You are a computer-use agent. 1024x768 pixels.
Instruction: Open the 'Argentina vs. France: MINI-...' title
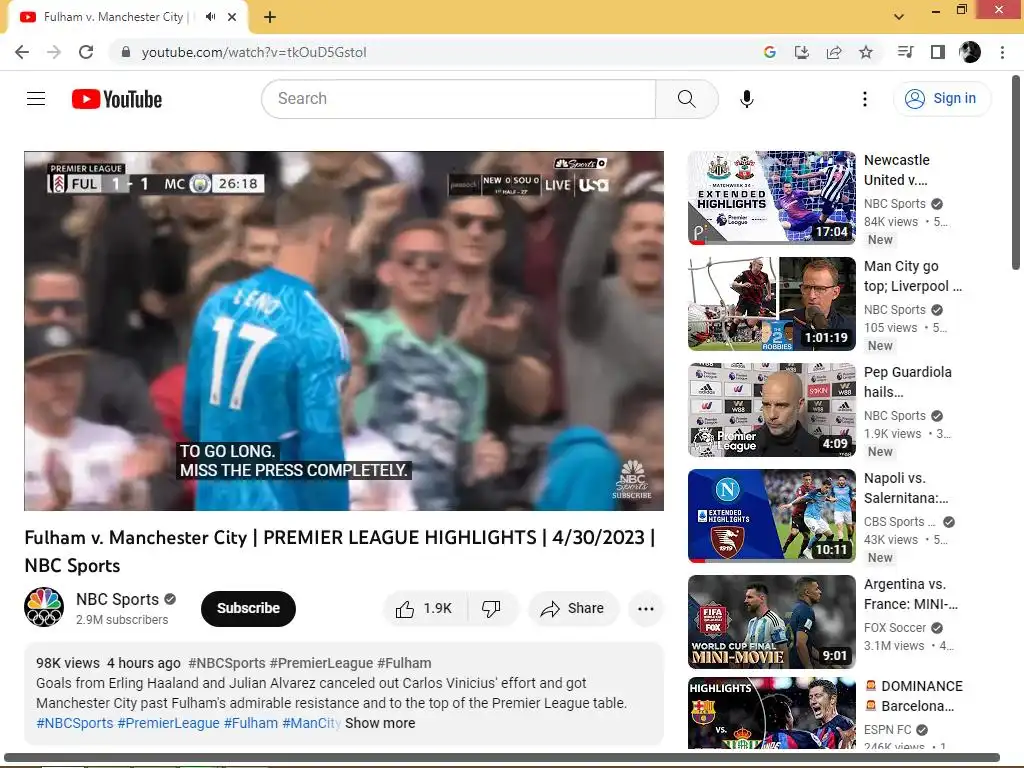[911, 594]
